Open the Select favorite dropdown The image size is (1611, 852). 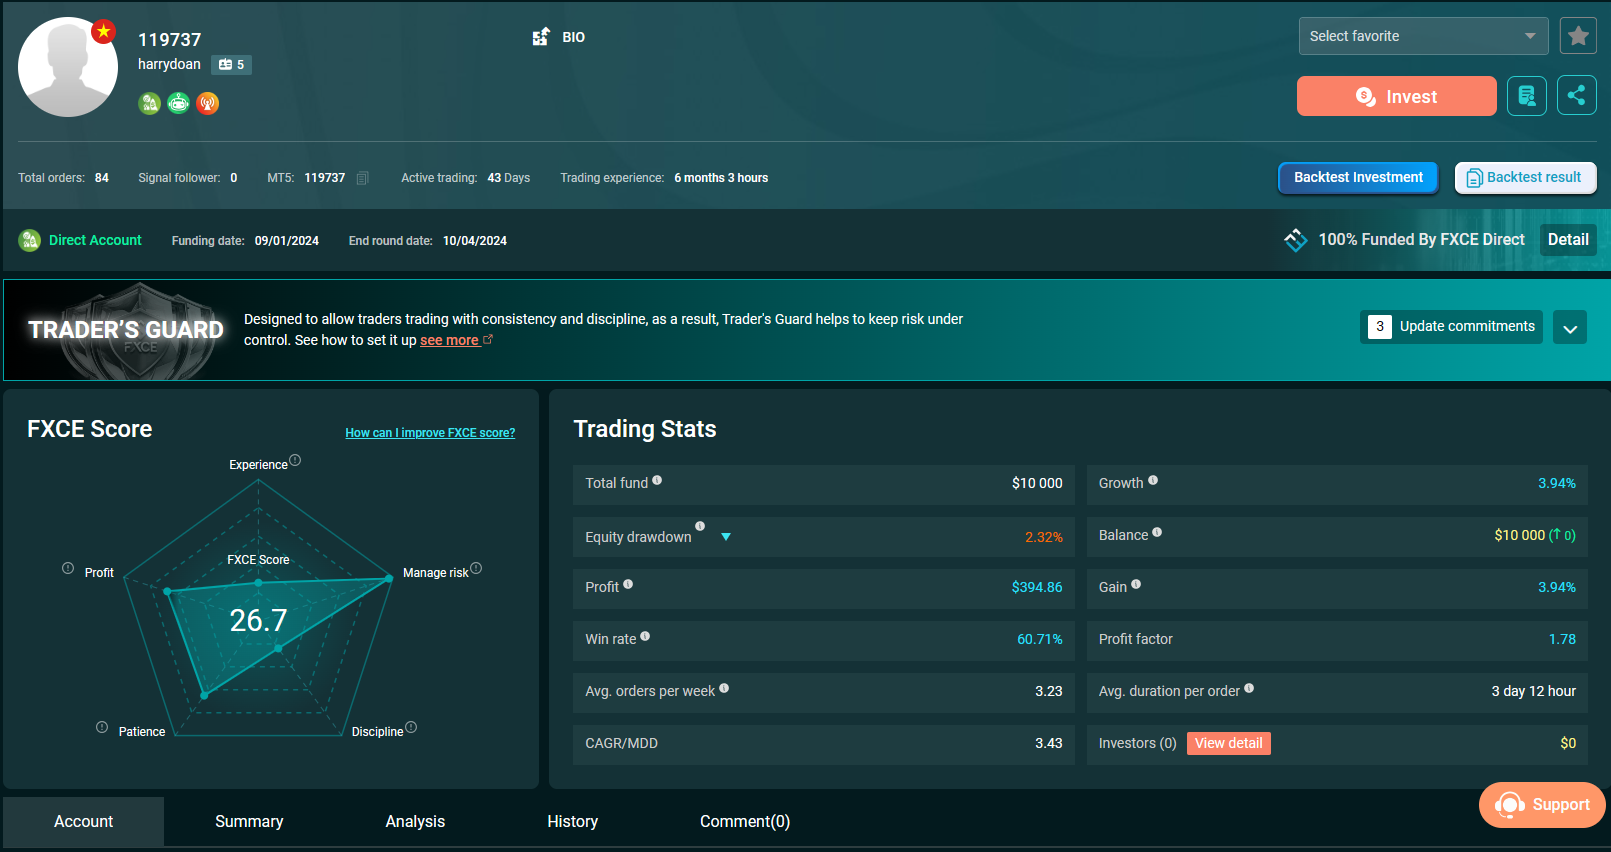(1423, 36)
